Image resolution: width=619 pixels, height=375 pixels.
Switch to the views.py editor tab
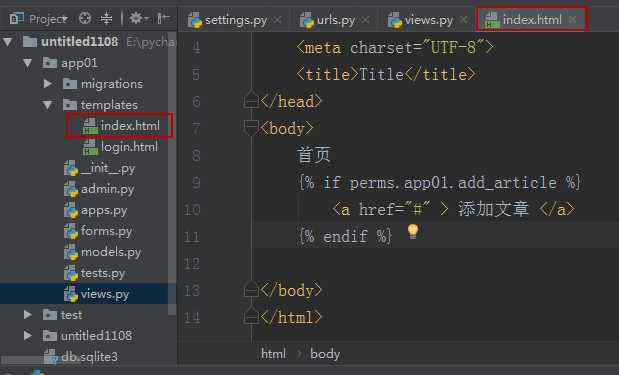tap(429, 20)
